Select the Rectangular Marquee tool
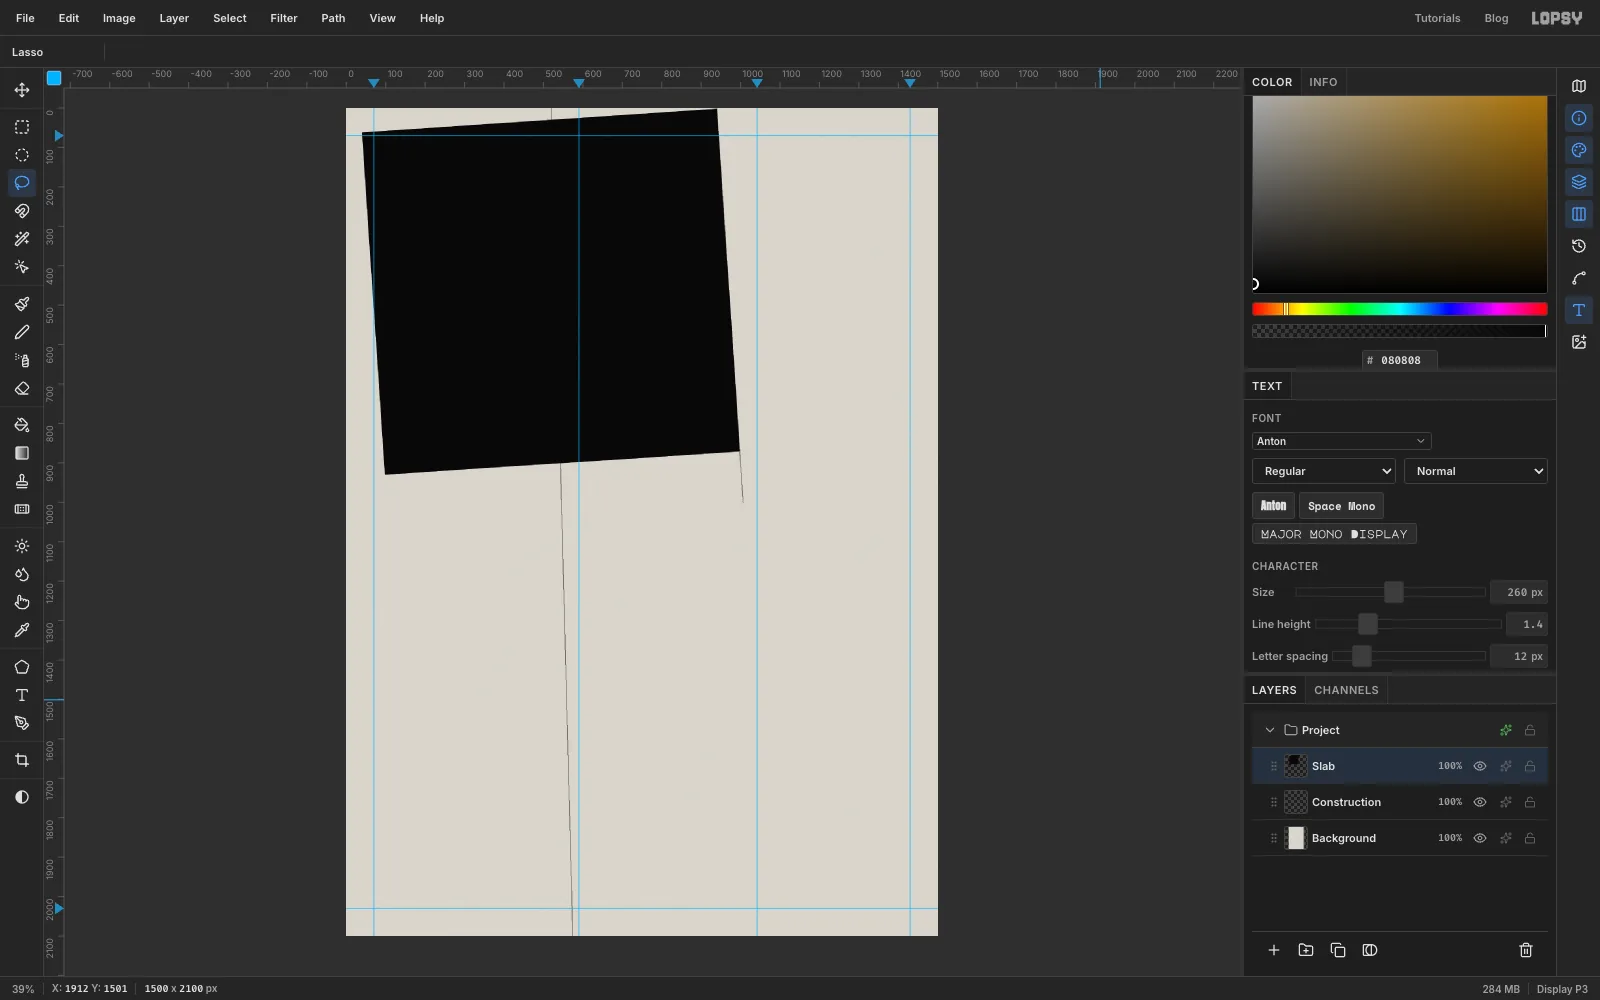 point(22,127)
